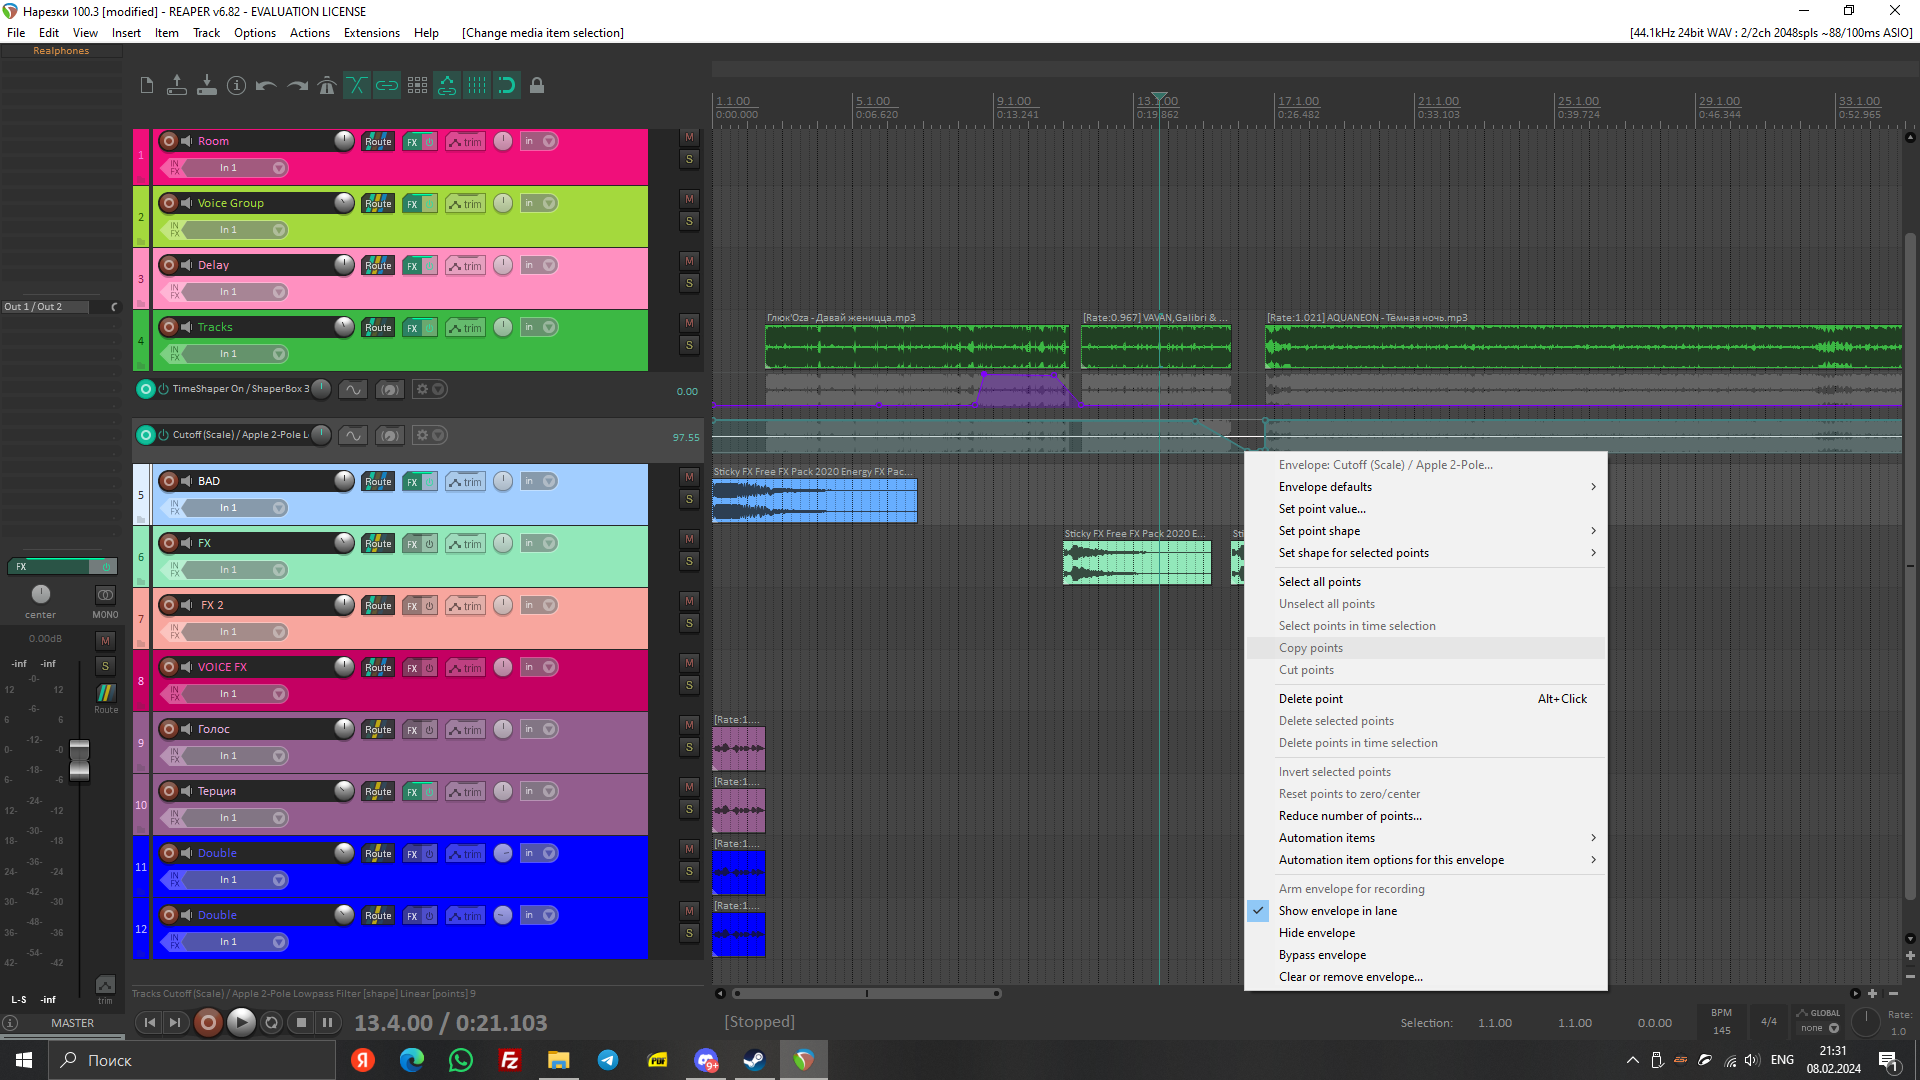Screen dimensions: 1920x1080
Task: Solo the VOICE FX track
Action: pyautogui.click(x=689, y=685)
